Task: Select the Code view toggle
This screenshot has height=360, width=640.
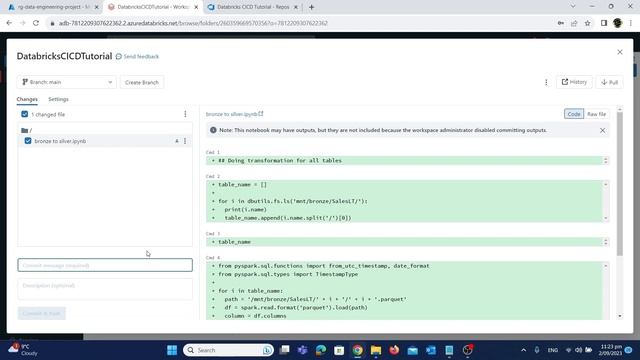Action: pos(574,114)
